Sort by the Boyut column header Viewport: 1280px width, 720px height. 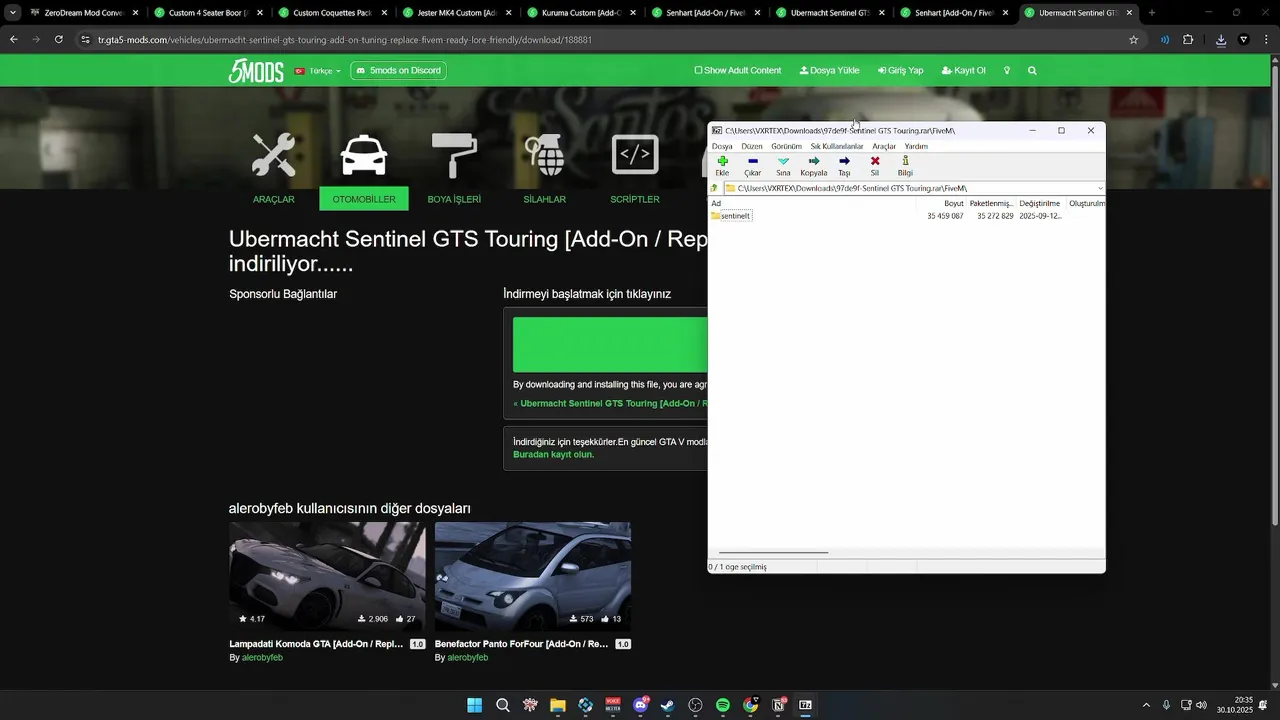point(953,203)
